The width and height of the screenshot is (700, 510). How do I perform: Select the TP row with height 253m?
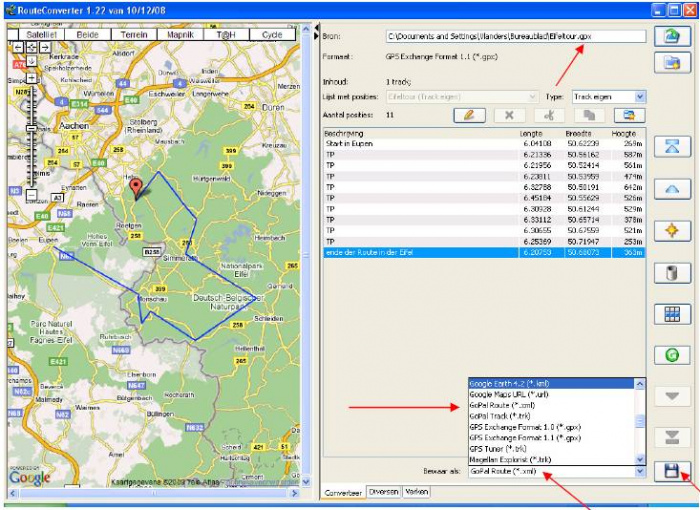484,242
